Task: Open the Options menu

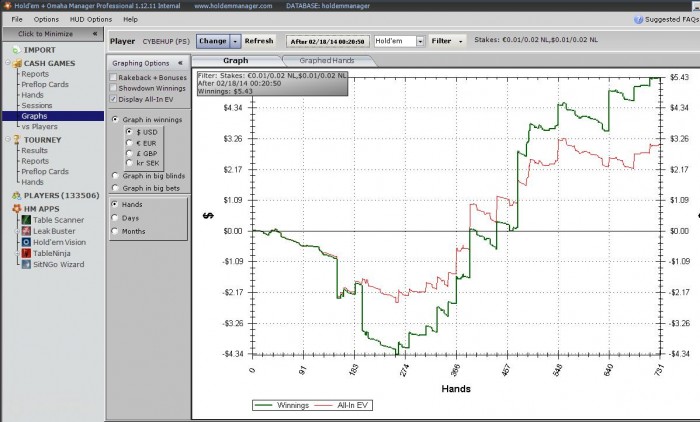Action: 46,19
